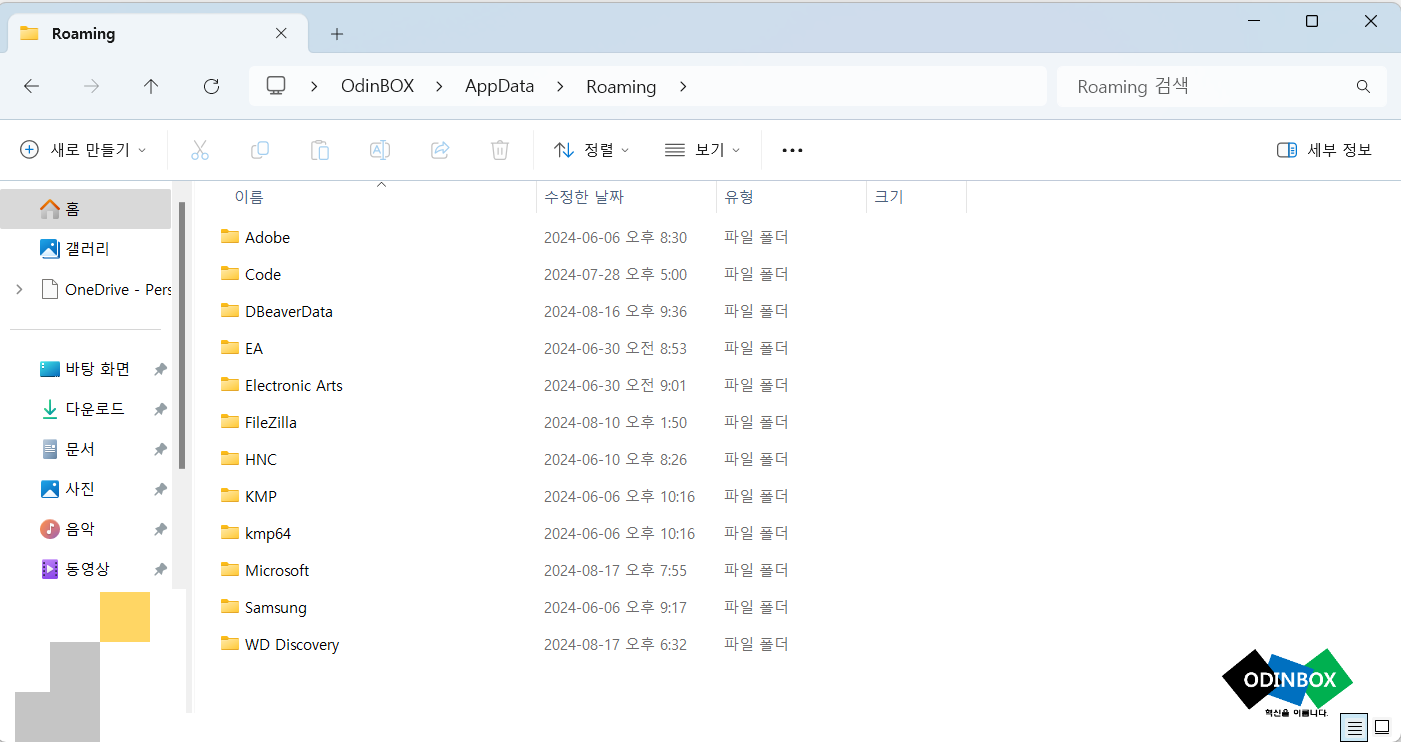
Task: Open the 보기 view dropdown
Action: [x=702, y=150]
